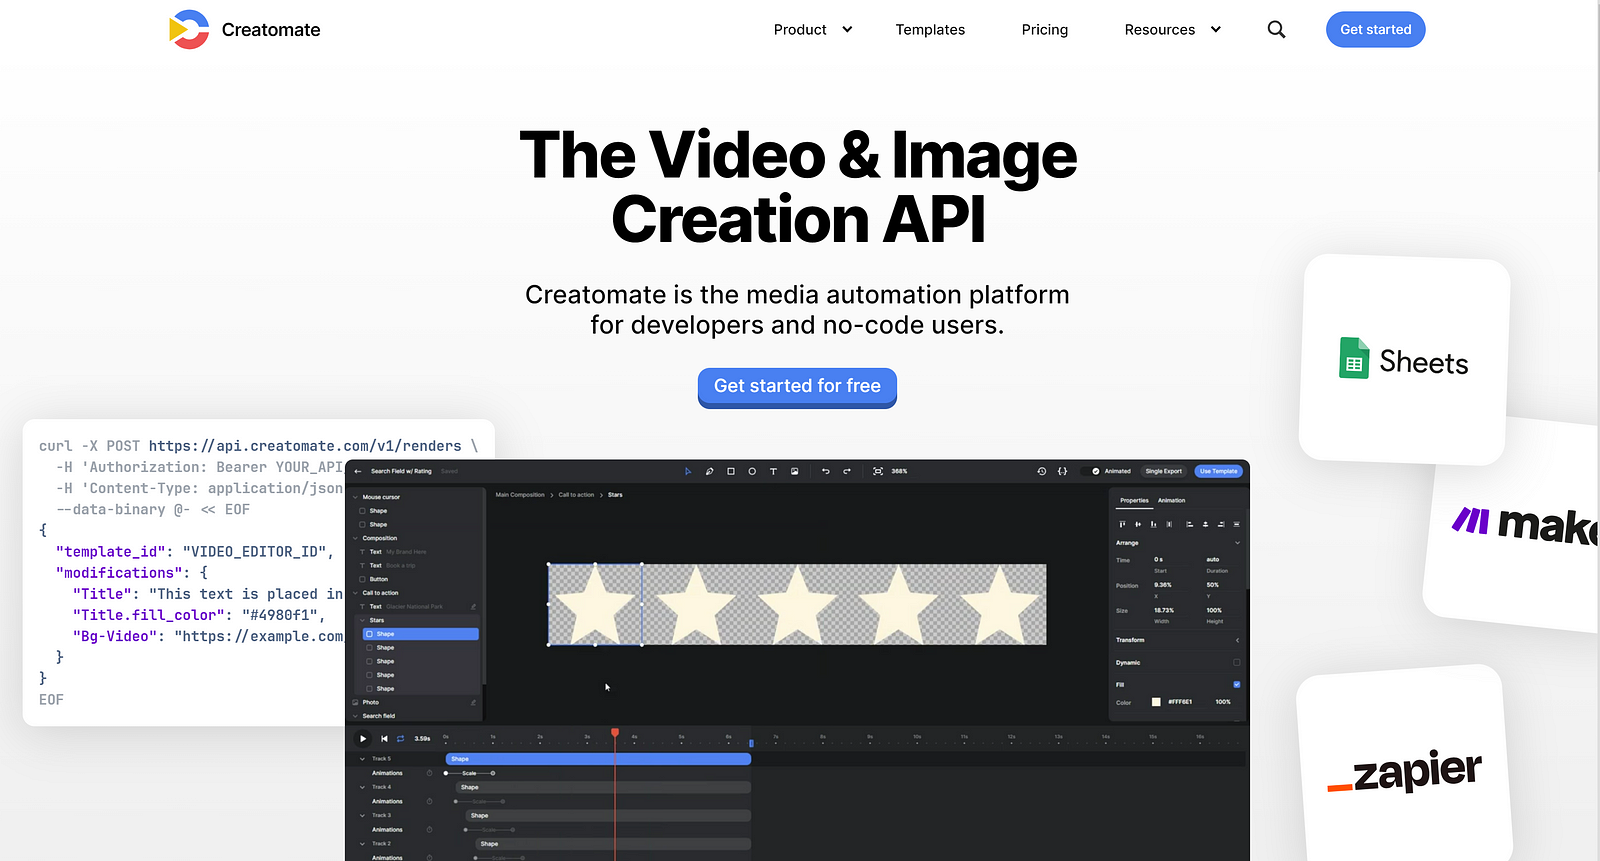1600x861 pixels.
Task: Click Call to action in the breadcrumb
Action: tap(576, 495)
